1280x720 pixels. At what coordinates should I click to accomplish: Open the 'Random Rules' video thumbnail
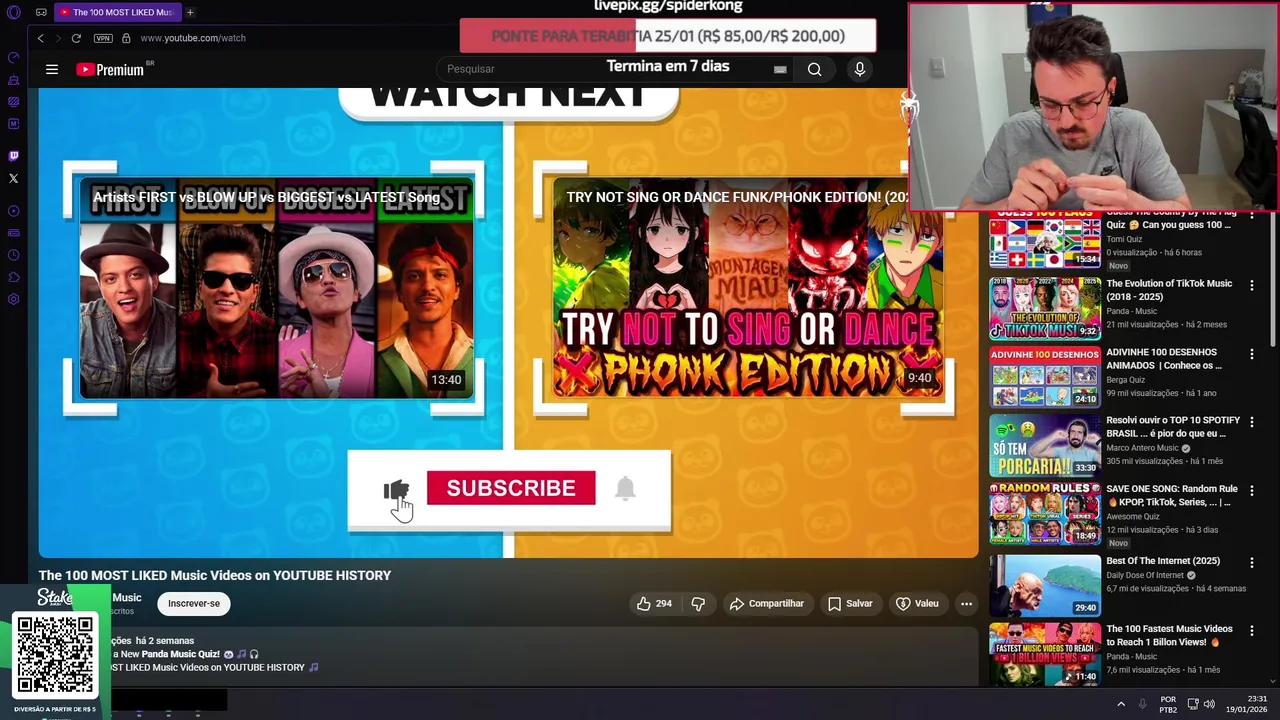click(x=1045, y=515)
